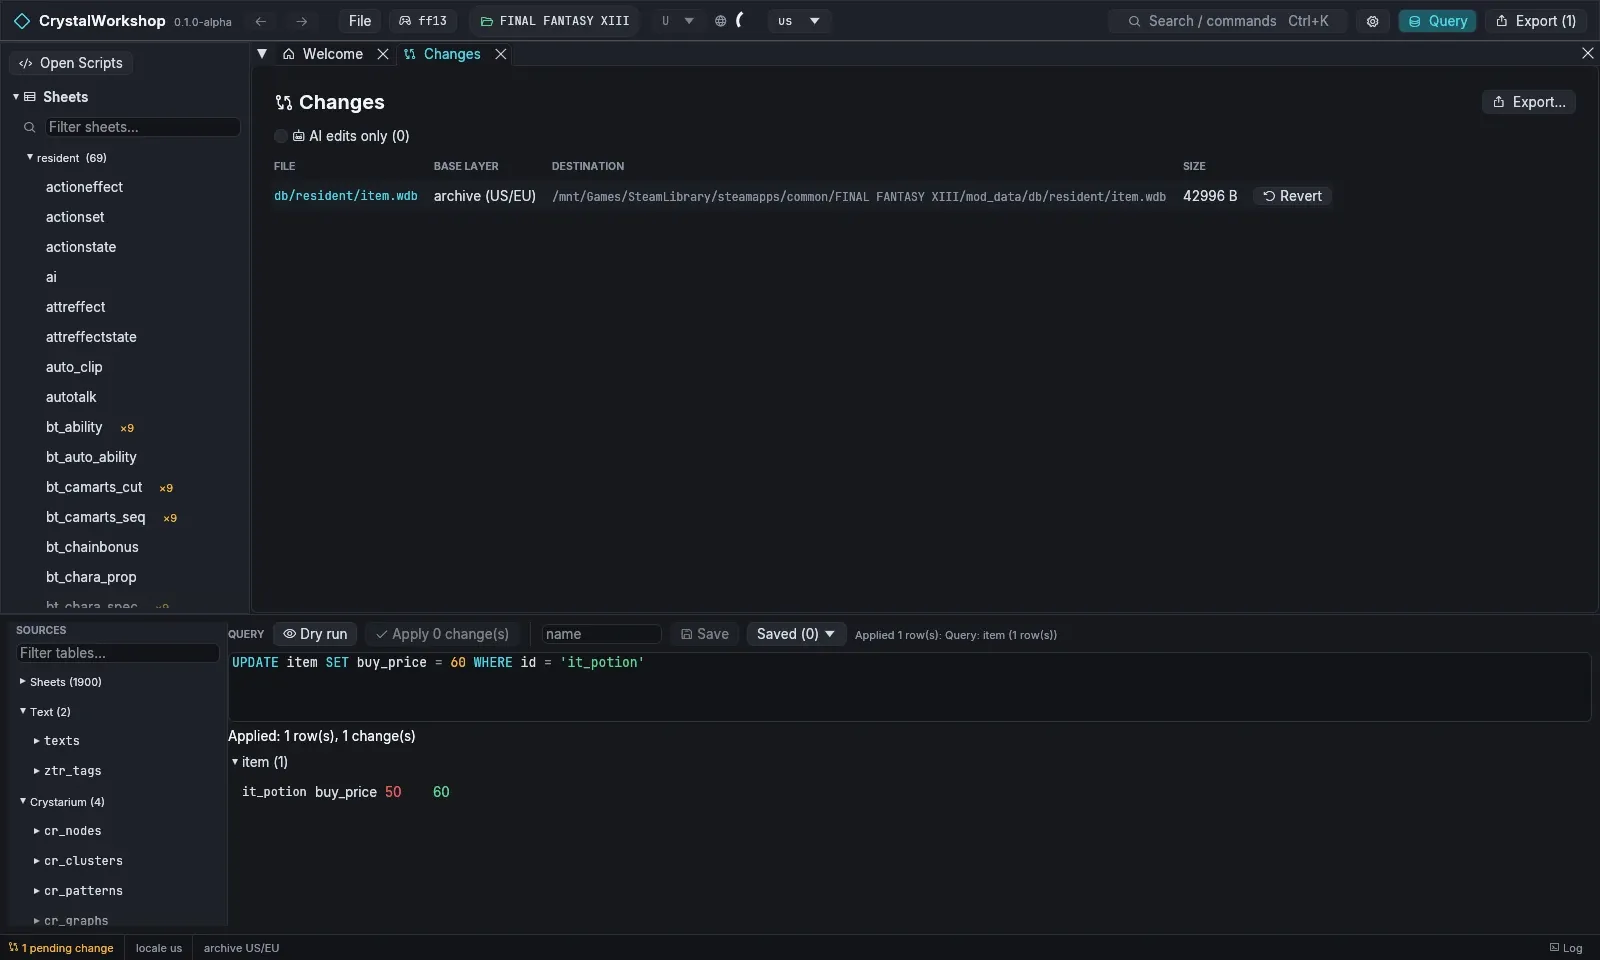Screen dimensions: 1600x960
Task: Revert the item.wdb change
Action: click(x=1292, y=196)
